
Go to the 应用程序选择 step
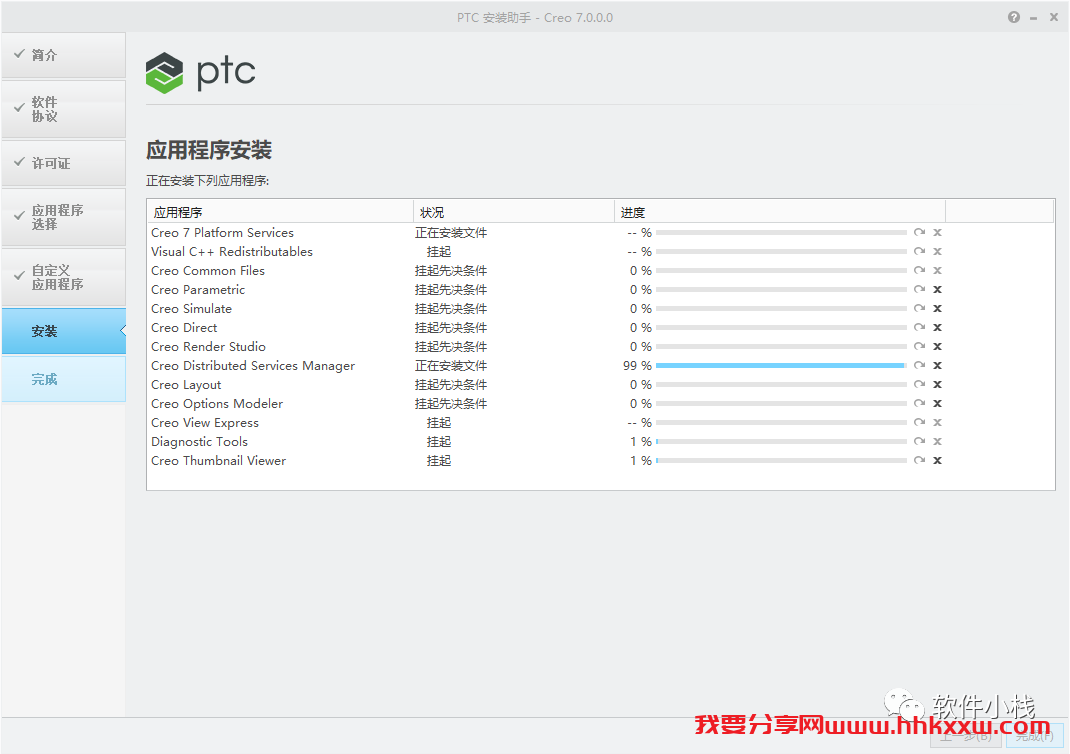click(63, 217)
